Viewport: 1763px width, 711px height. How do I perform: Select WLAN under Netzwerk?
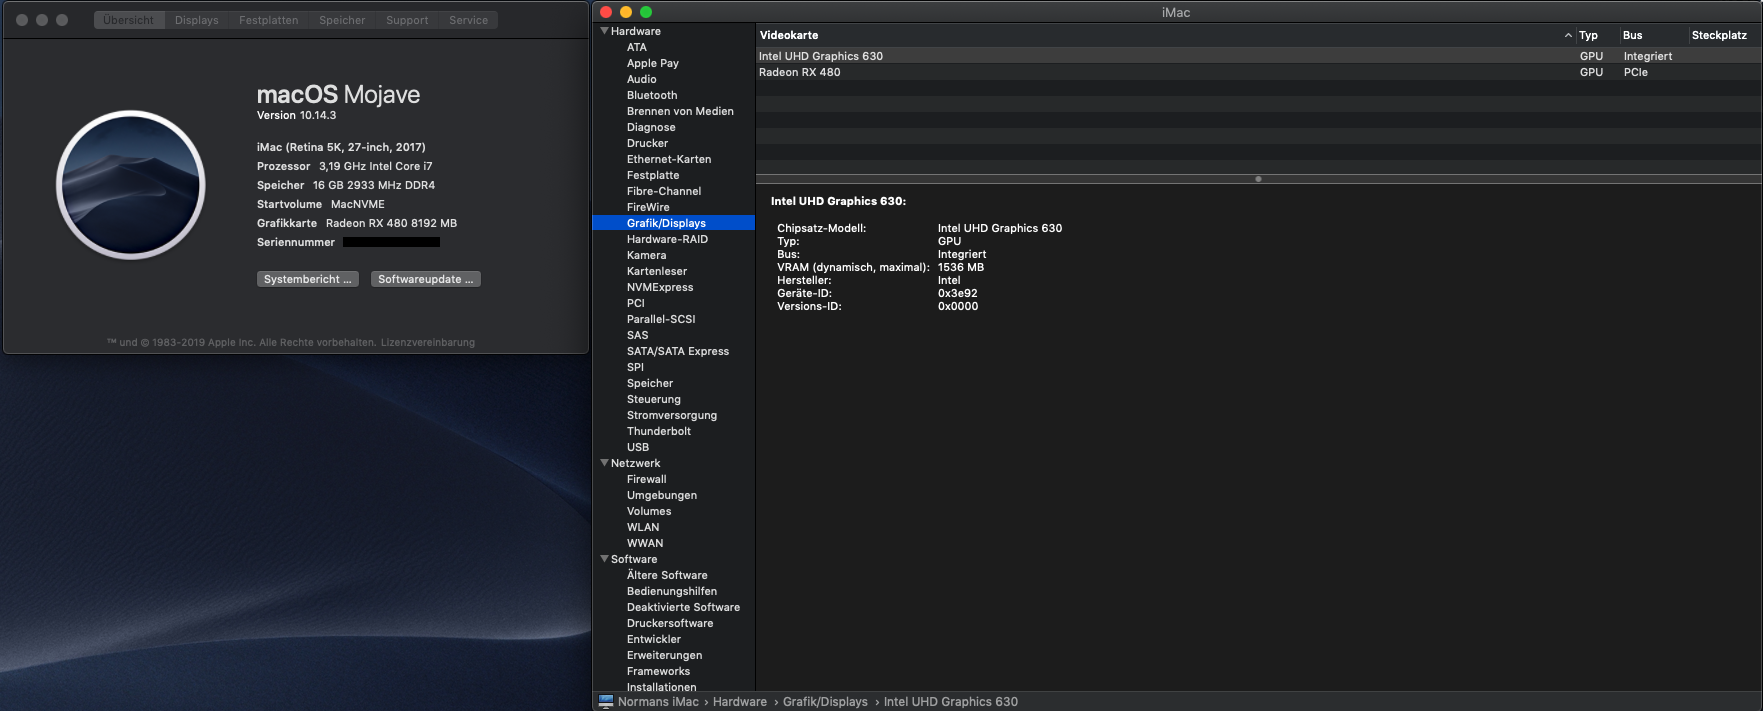tap(643, 527)
